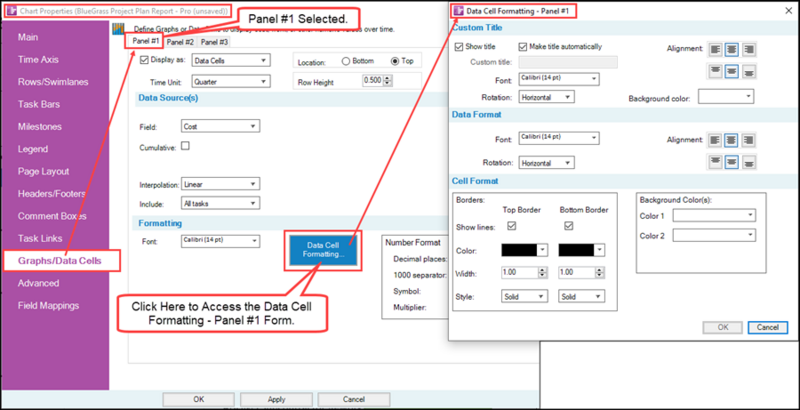Open the Color 2 background picker
Viewport: 800px width, 410px height.
pos(714,235)
